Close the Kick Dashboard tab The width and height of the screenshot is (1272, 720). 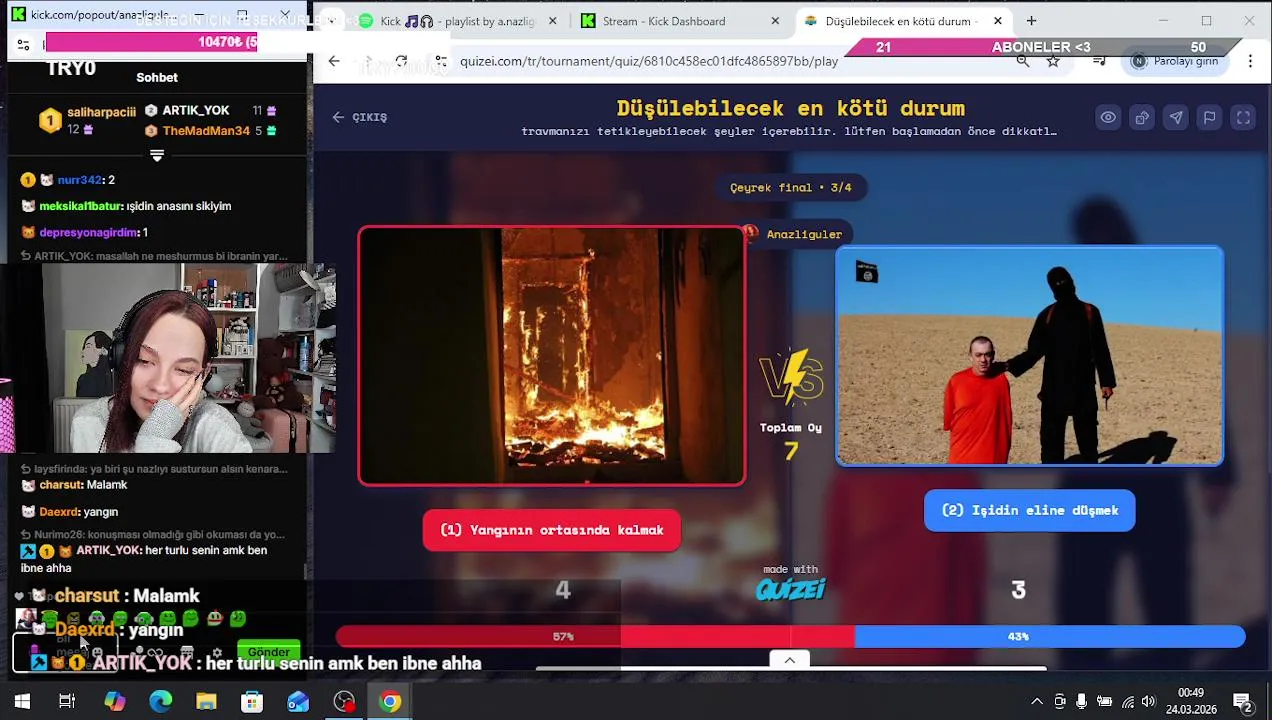point(775,21)
